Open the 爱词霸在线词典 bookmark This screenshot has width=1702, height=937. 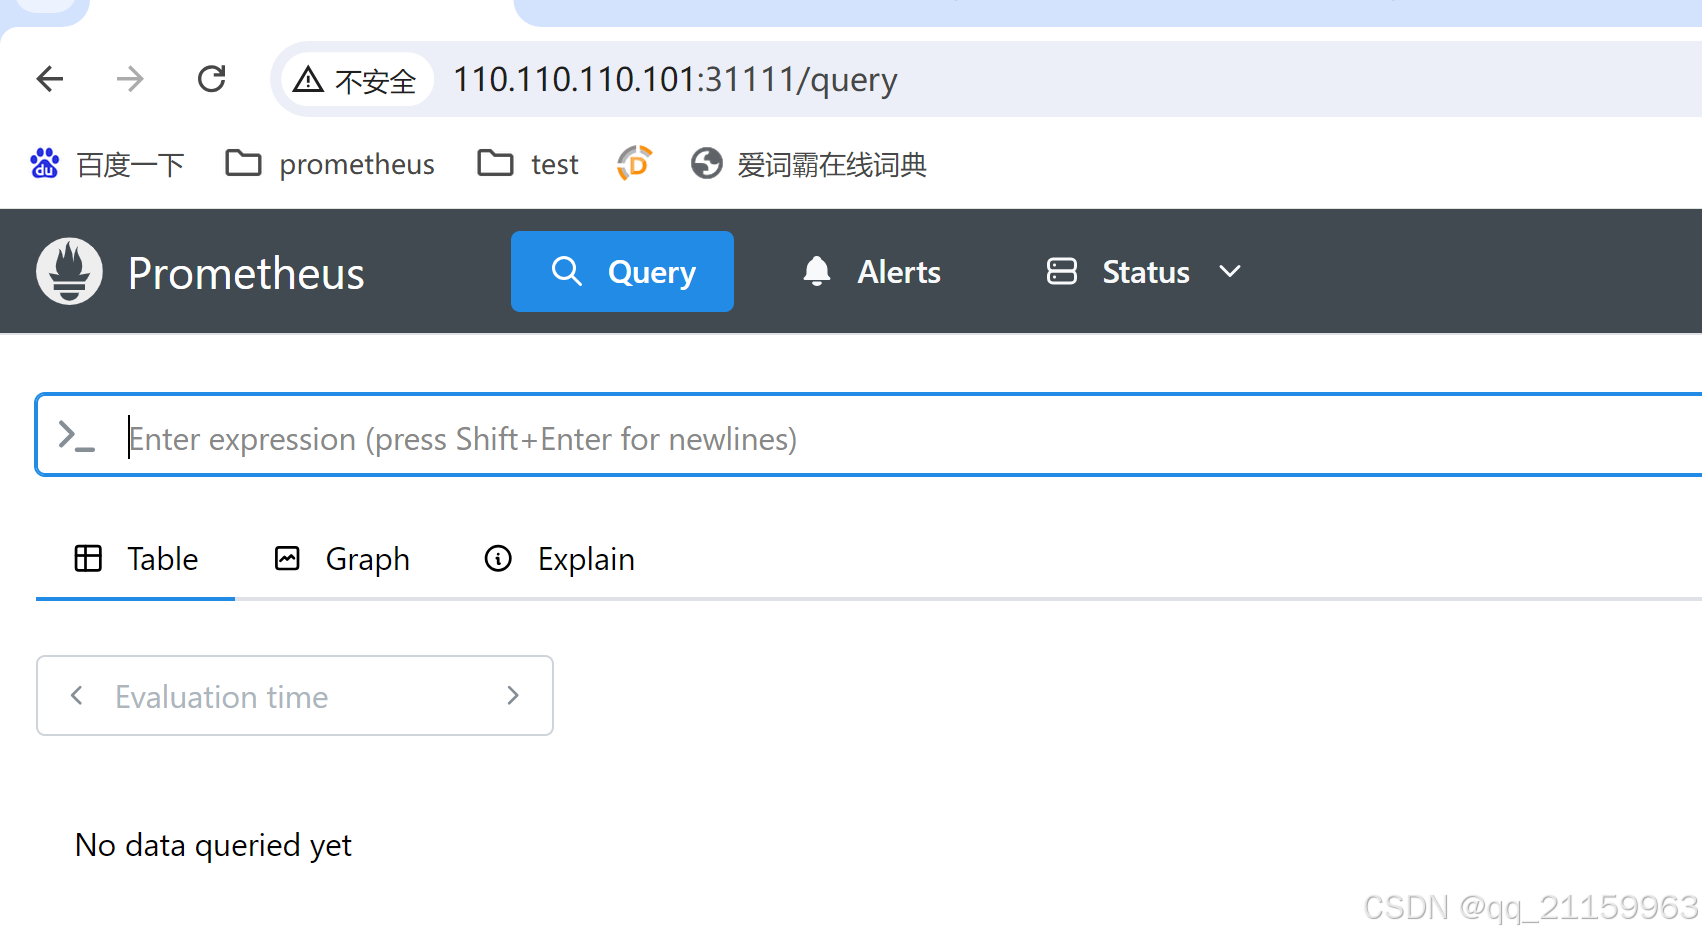pos(808,164)
